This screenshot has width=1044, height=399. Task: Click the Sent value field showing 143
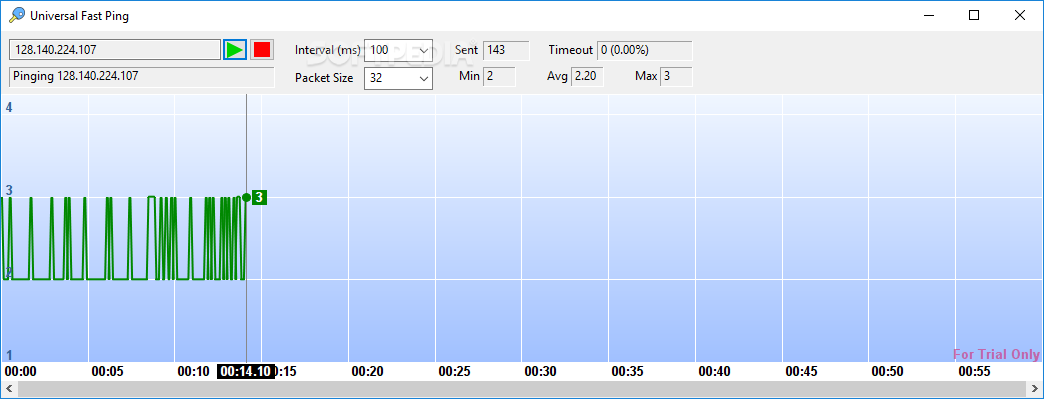pos(506,50)
